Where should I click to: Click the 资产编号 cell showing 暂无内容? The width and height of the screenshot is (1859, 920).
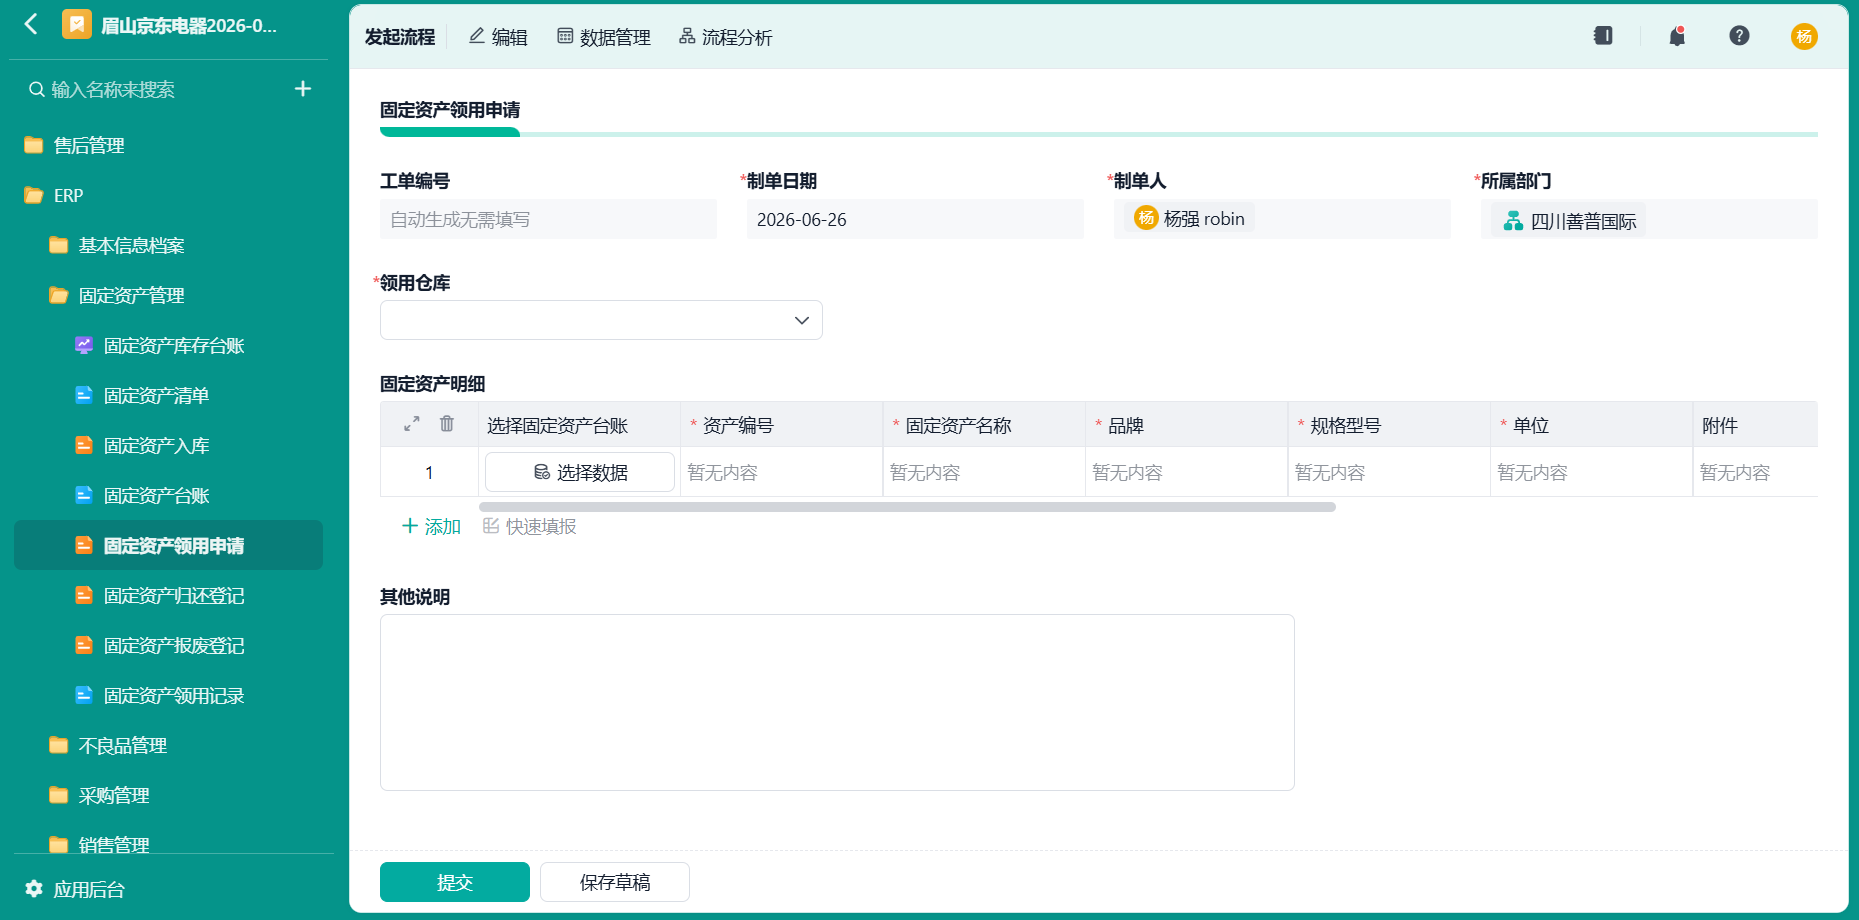[x=781, y=472]
